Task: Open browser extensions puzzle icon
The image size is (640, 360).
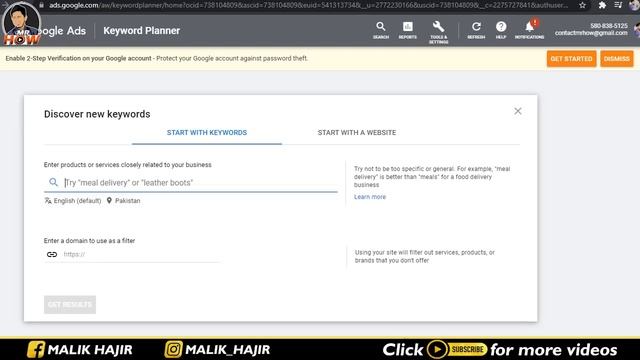Action: (602, 5)
